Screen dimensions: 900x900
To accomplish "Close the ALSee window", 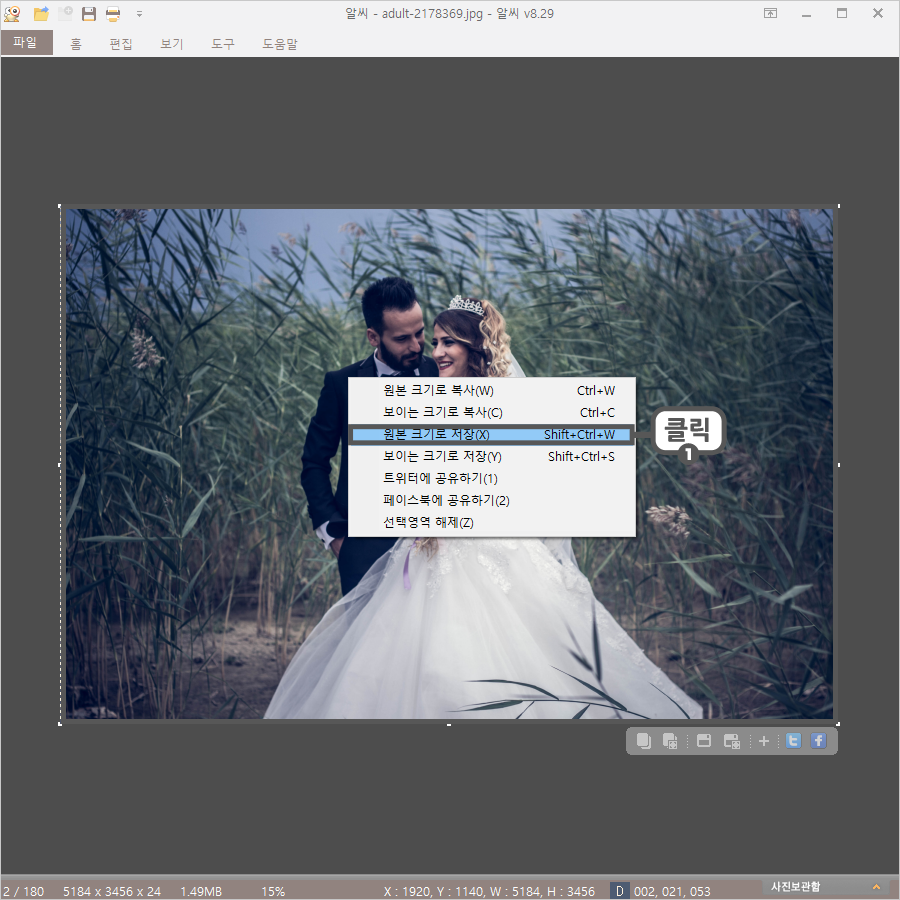I will pos(878,13).
